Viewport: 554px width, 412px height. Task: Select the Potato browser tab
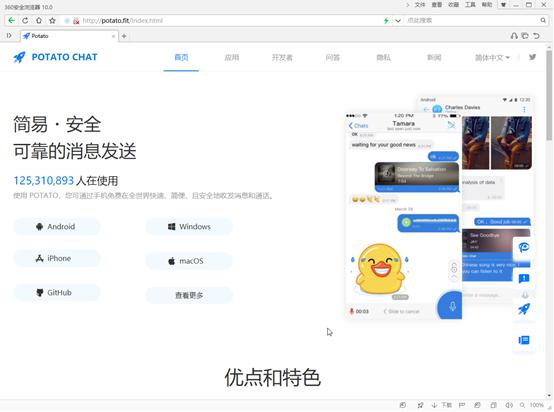pos(69,36)
